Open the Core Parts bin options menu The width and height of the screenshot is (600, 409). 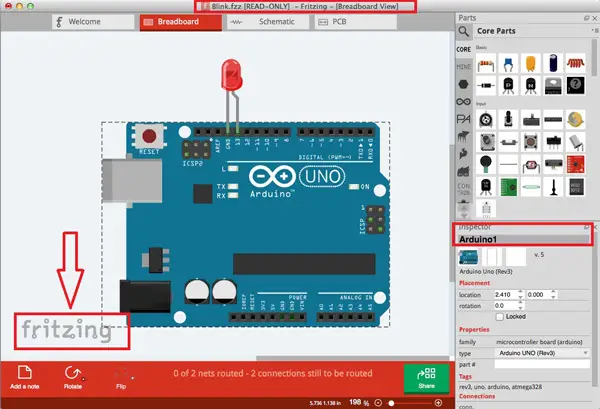click(595, 30)
